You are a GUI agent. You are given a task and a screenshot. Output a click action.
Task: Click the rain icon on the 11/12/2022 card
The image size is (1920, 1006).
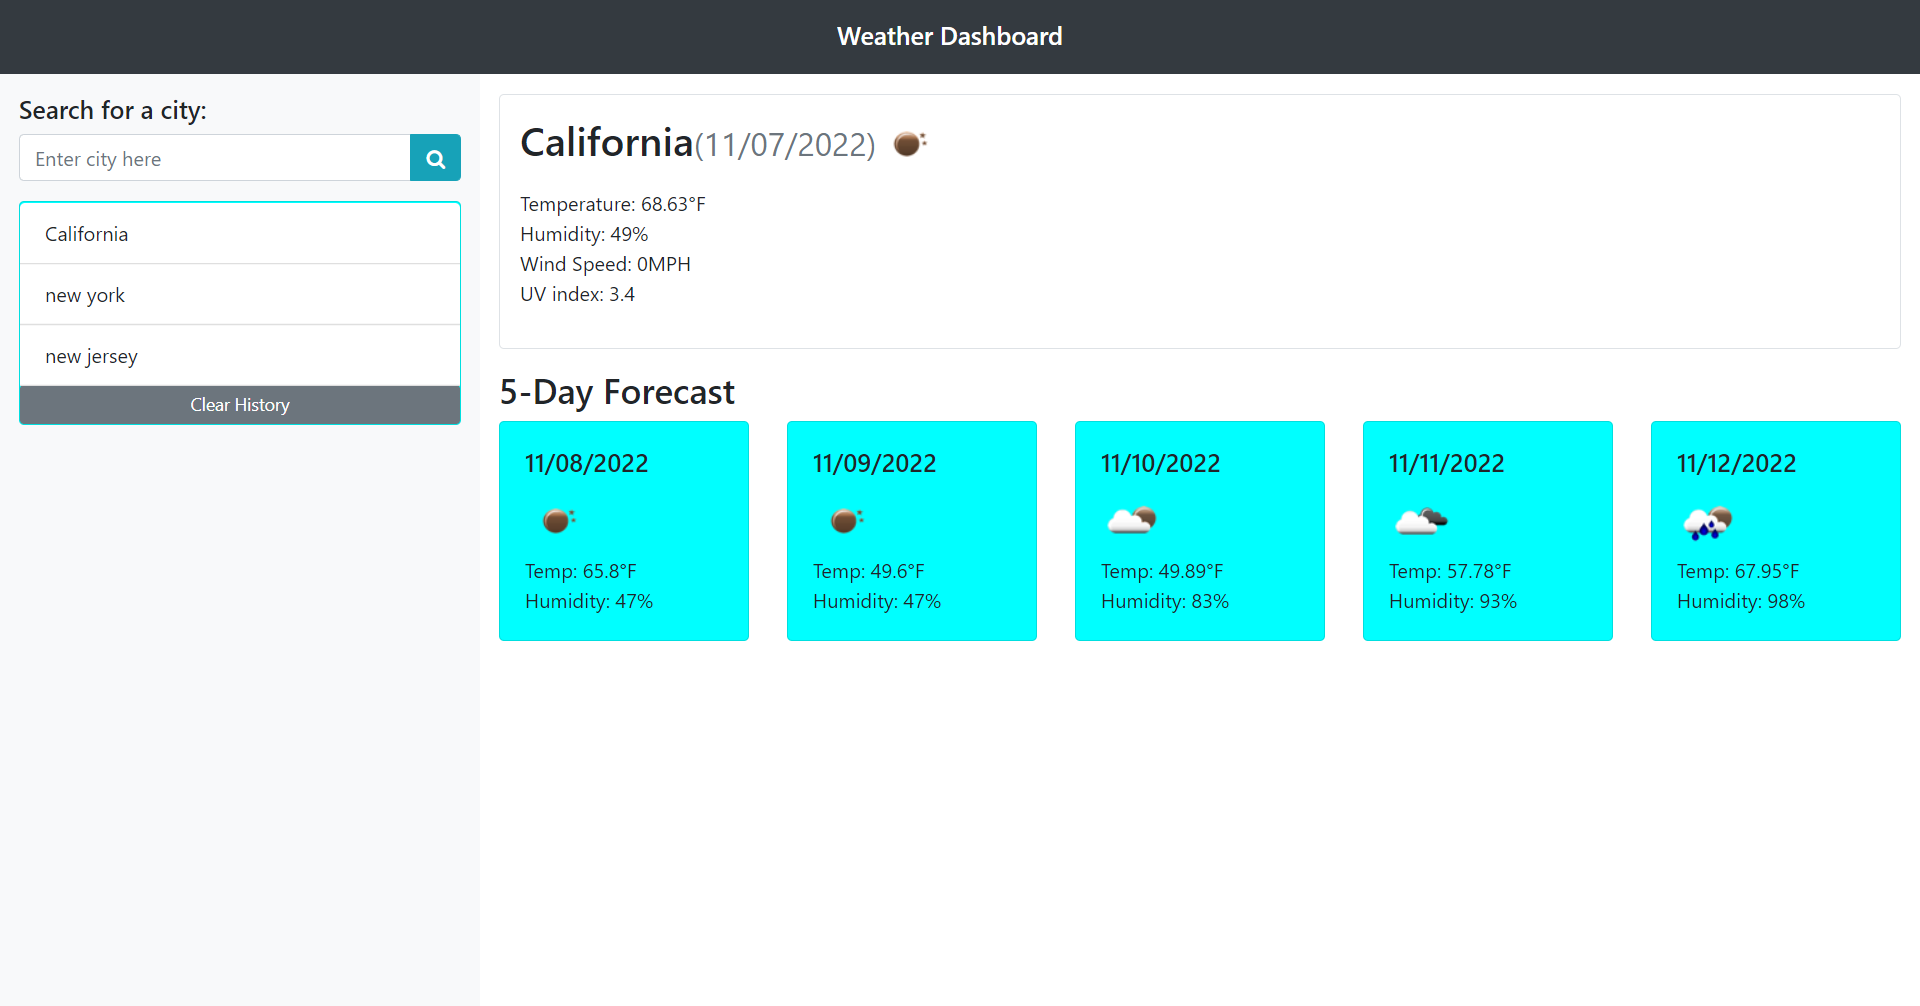click(1709, 522)
